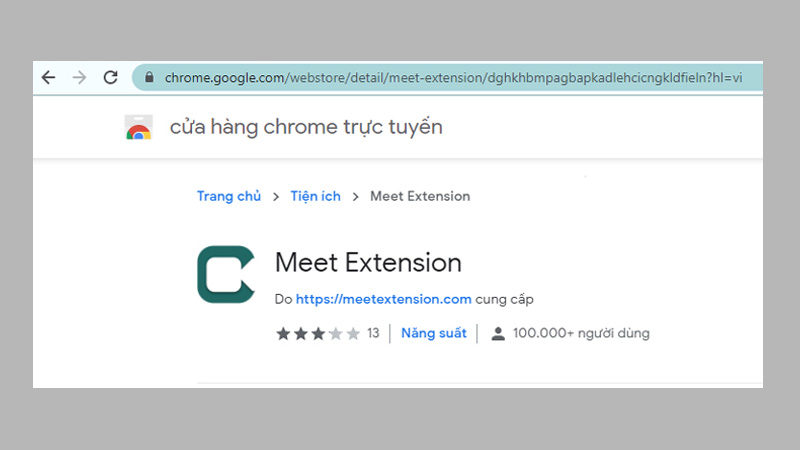The image size is (800, 450).
Task: Click the third rating star
Action: point(317,333)
